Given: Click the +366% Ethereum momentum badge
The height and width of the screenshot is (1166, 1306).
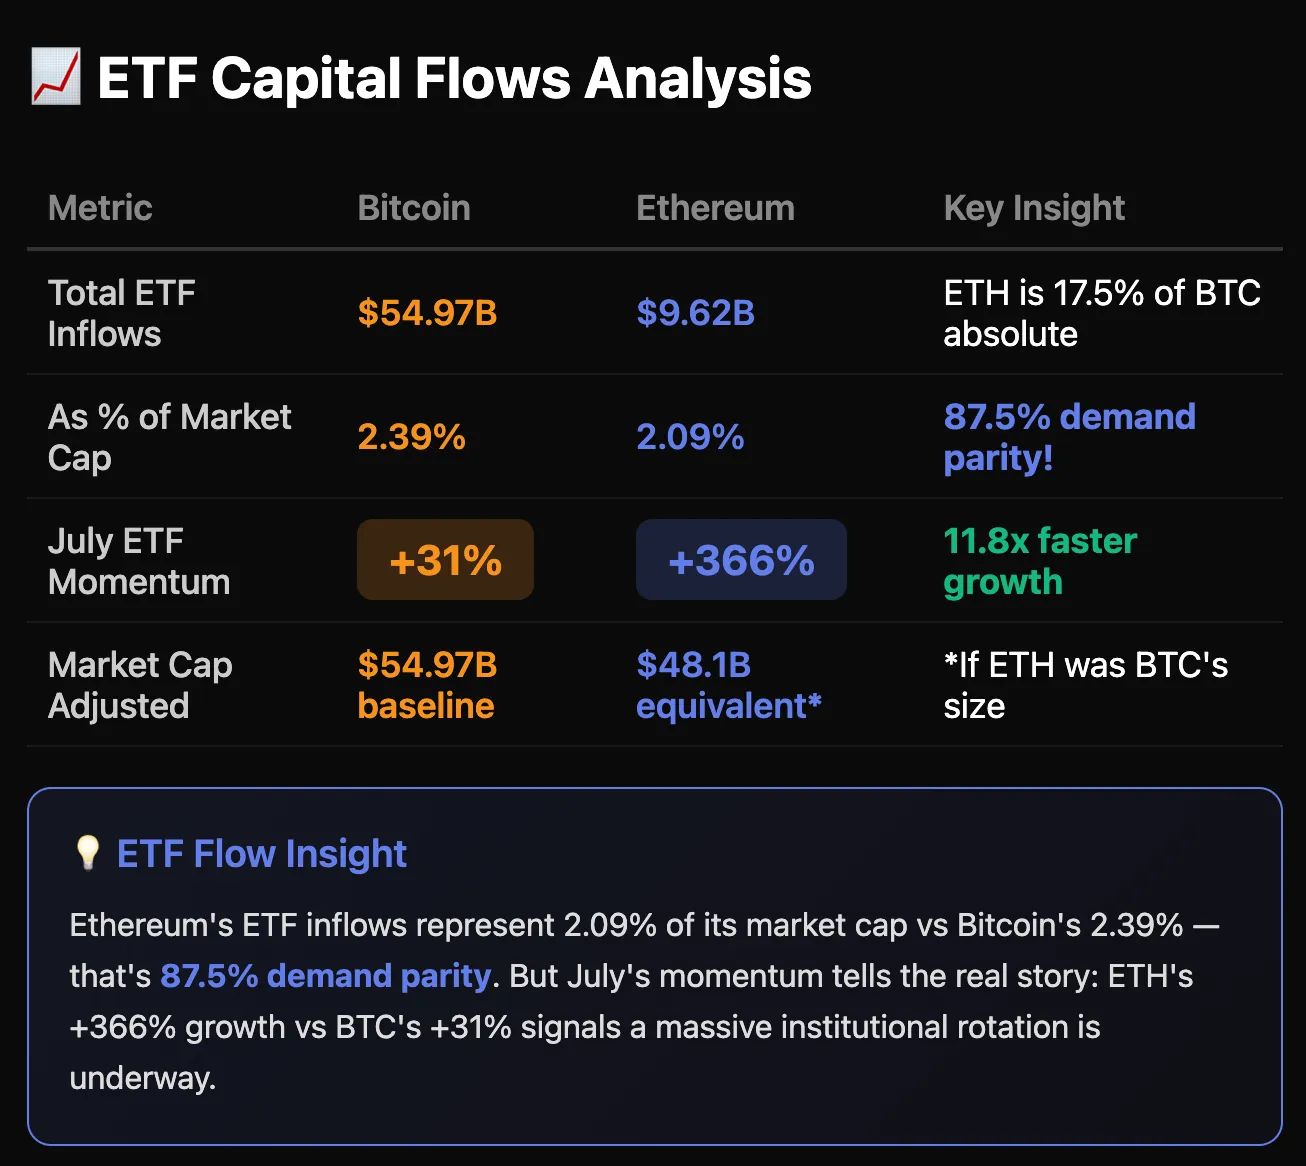Looking at the screenshot, I should 741,560.
